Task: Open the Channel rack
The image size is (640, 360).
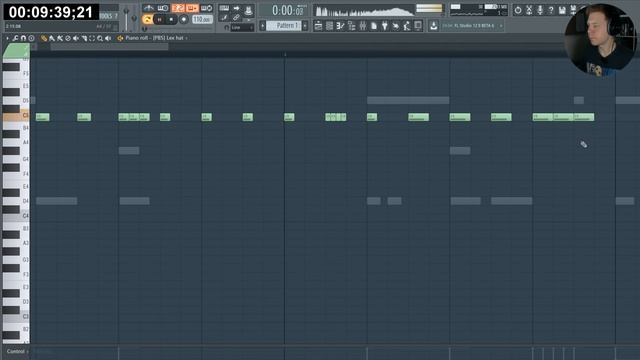Action: point(329,26)
